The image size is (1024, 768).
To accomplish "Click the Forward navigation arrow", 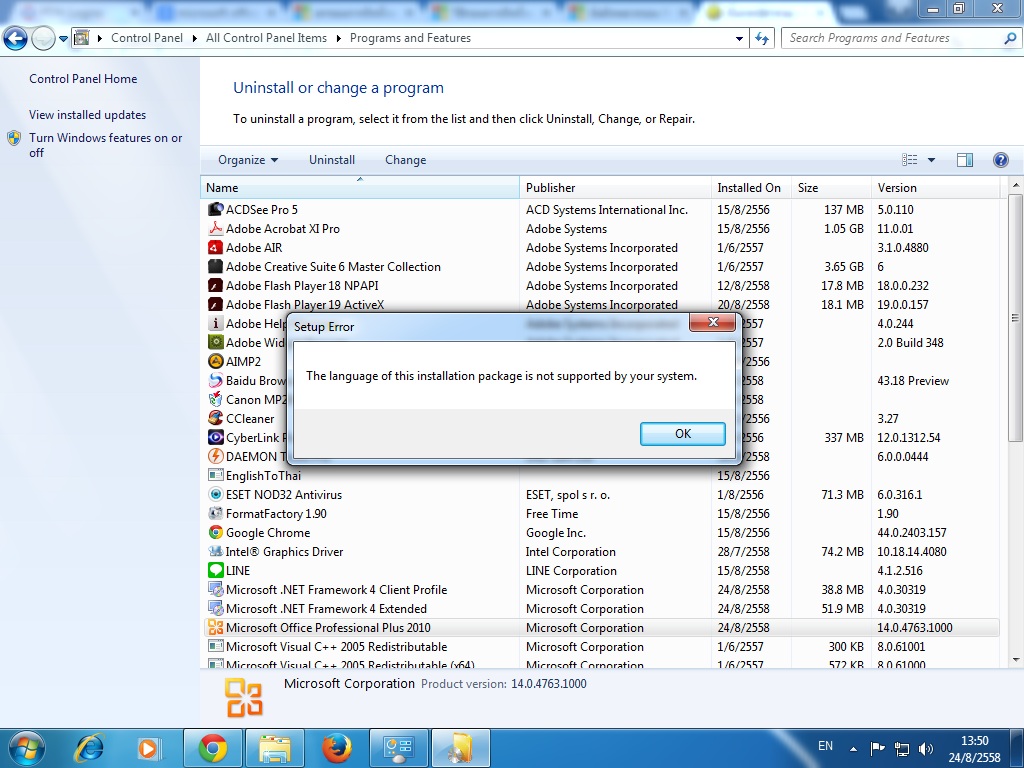I will (43, 39).
